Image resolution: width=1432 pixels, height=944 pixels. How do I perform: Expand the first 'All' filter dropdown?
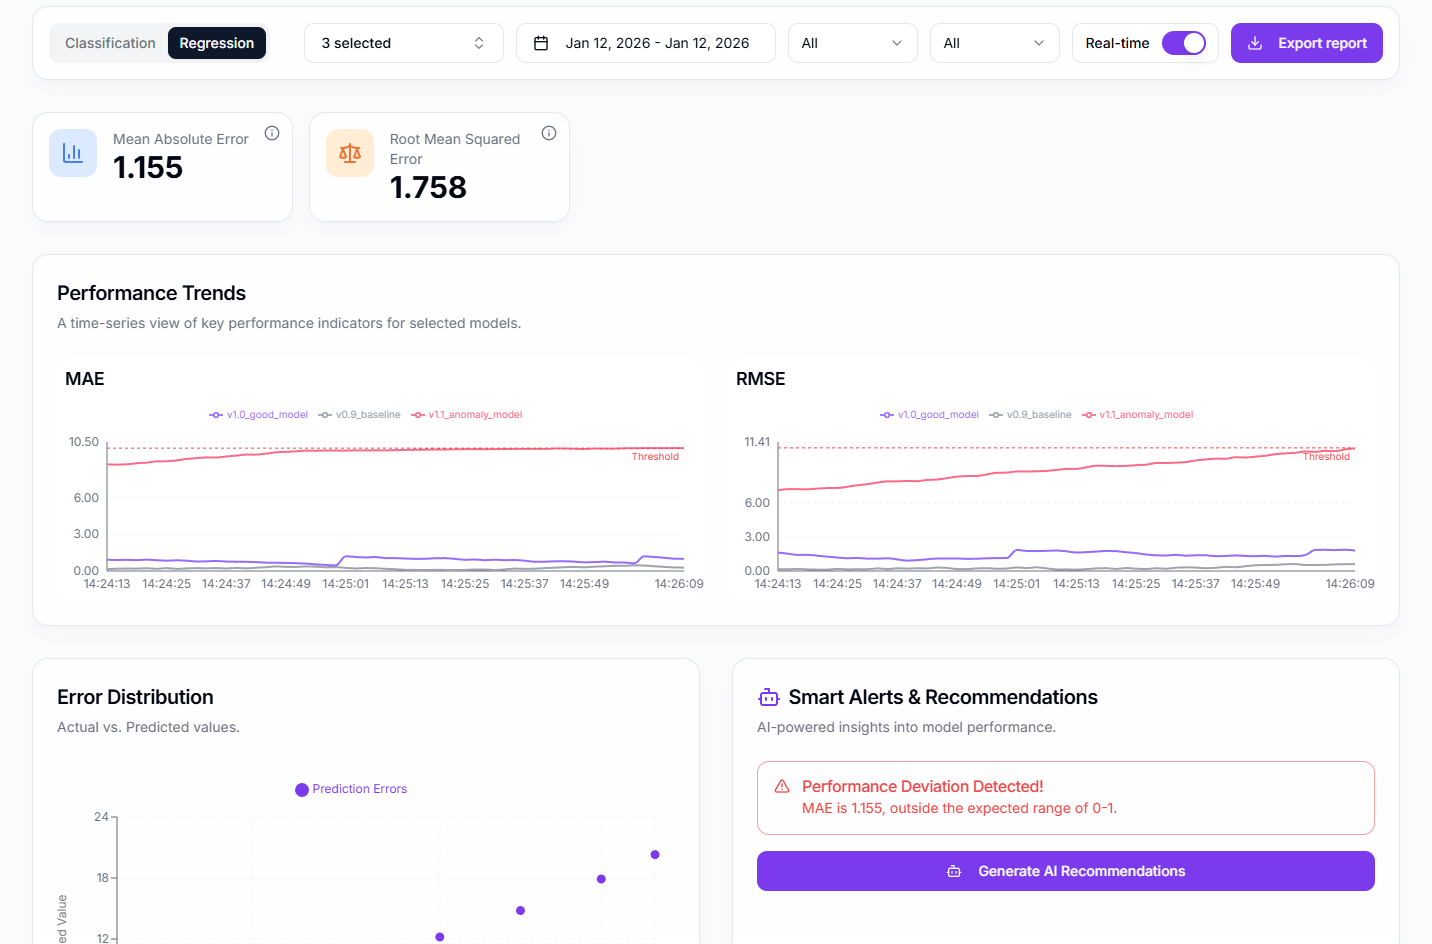[852, 43]
